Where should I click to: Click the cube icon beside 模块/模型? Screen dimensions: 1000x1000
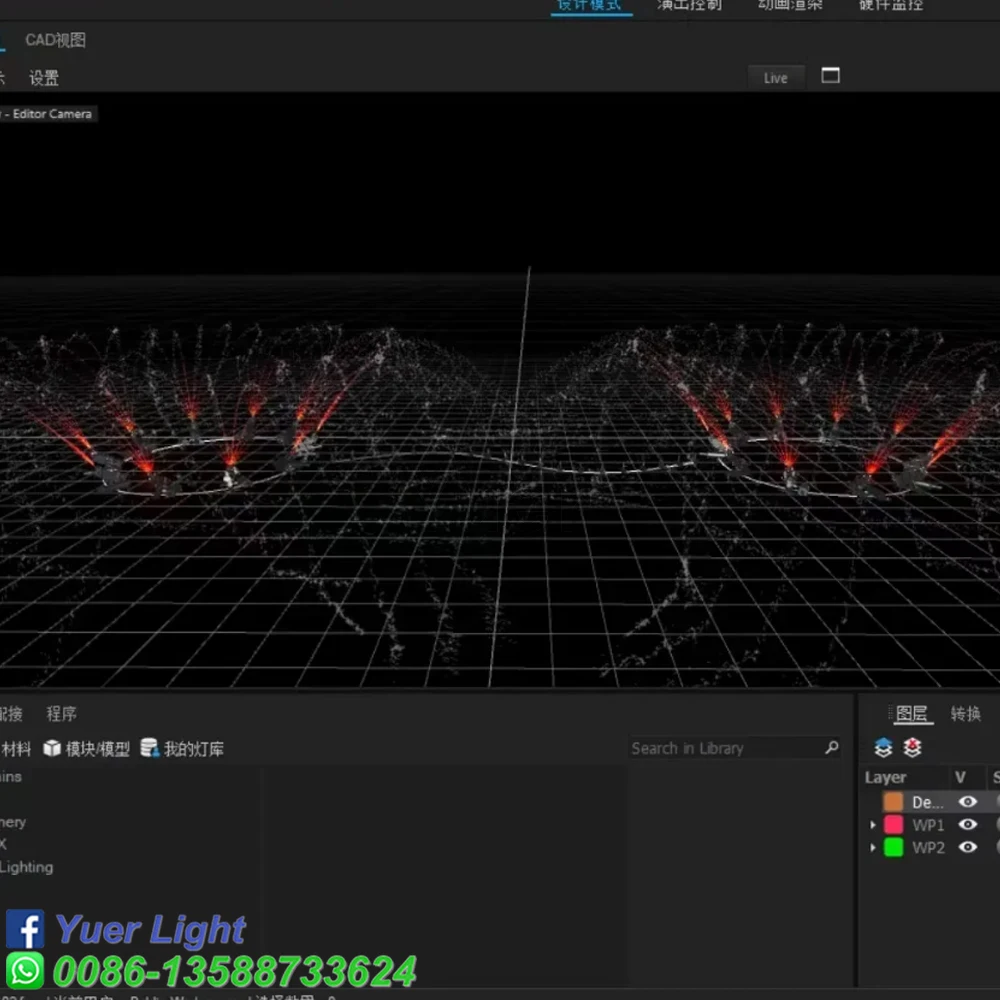coord(52,748)
